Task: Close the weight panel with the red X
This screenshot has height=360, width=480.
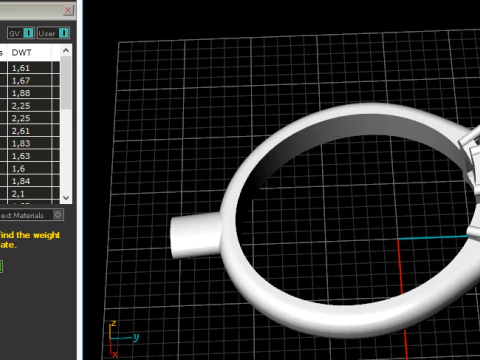Action: coord(68,10)
